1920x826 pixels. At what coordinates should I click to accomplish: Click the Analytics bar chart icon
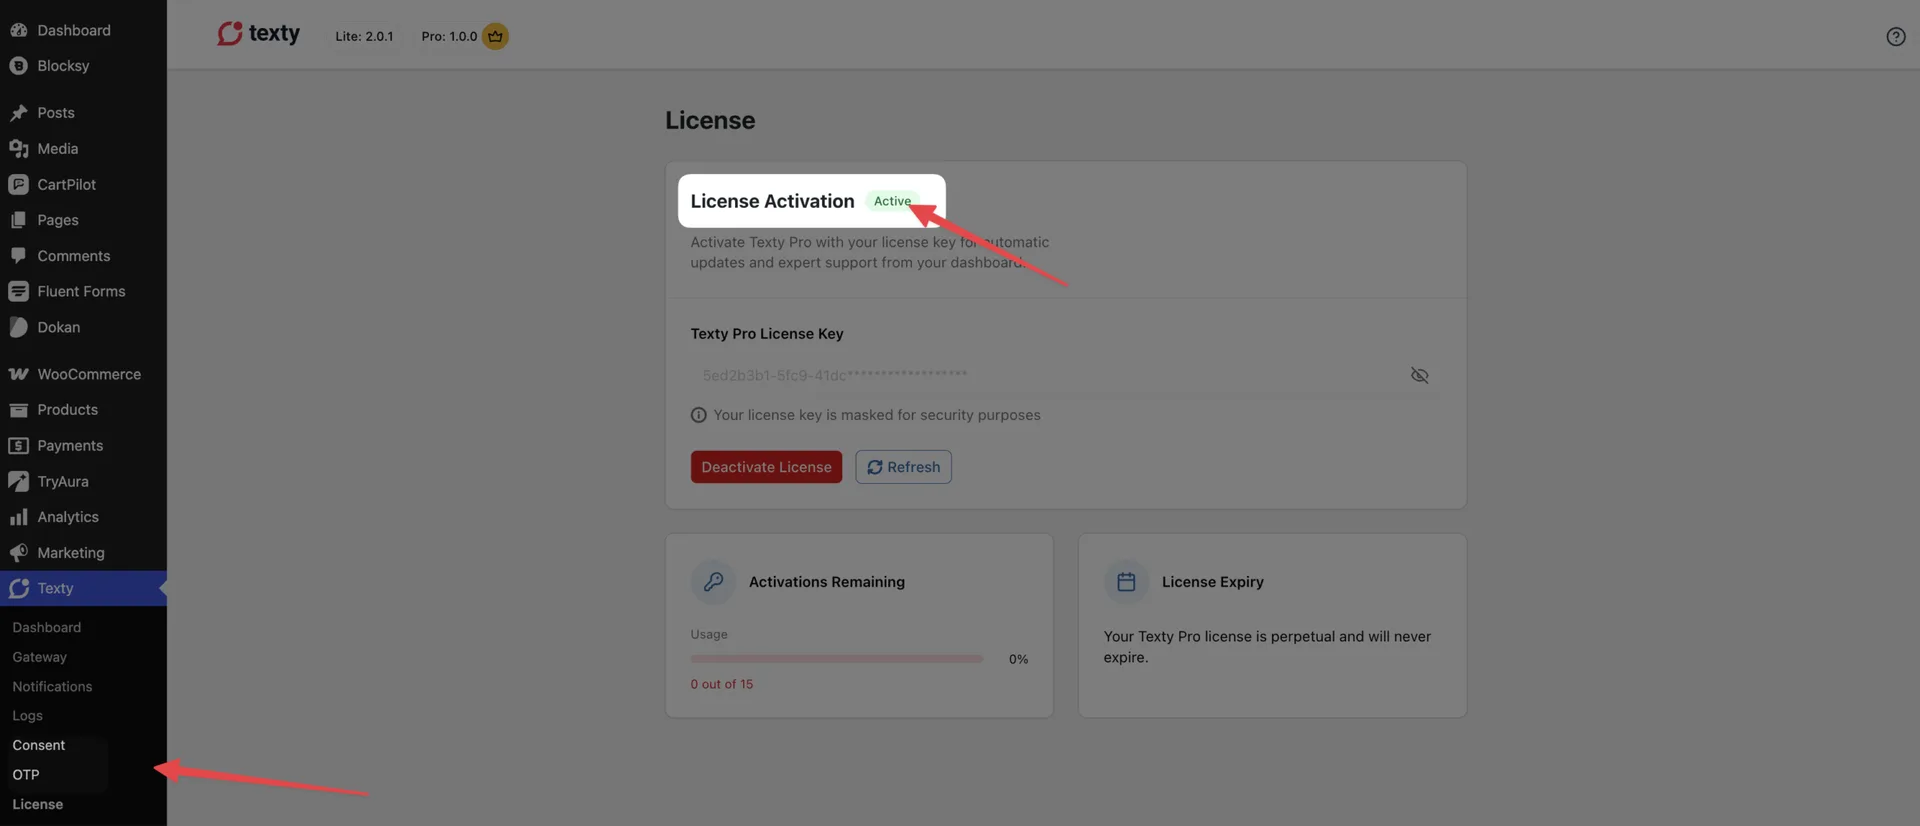pyautogui.click(x=18, y=517)
